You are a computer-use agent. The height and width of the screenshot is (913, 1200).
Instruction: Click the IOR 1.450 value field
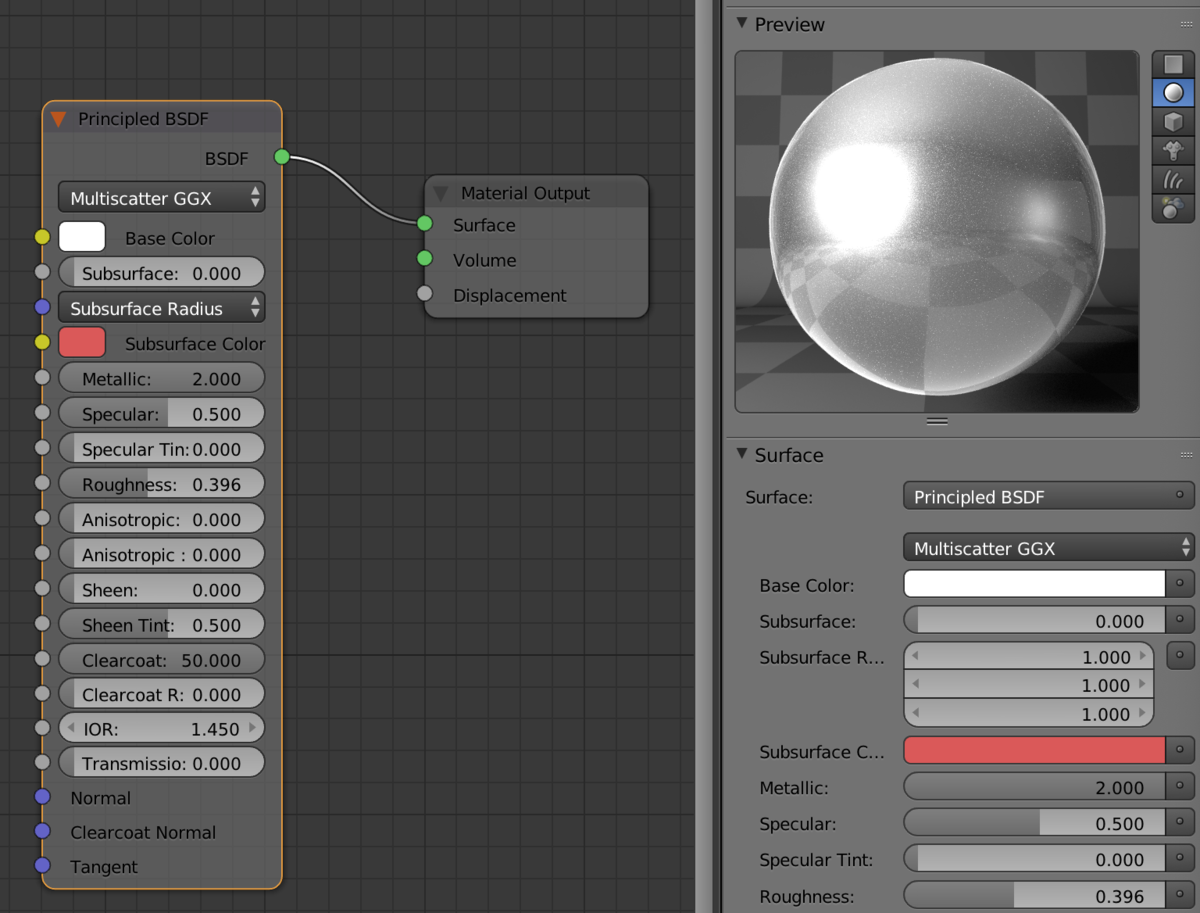tap(161, 728)
